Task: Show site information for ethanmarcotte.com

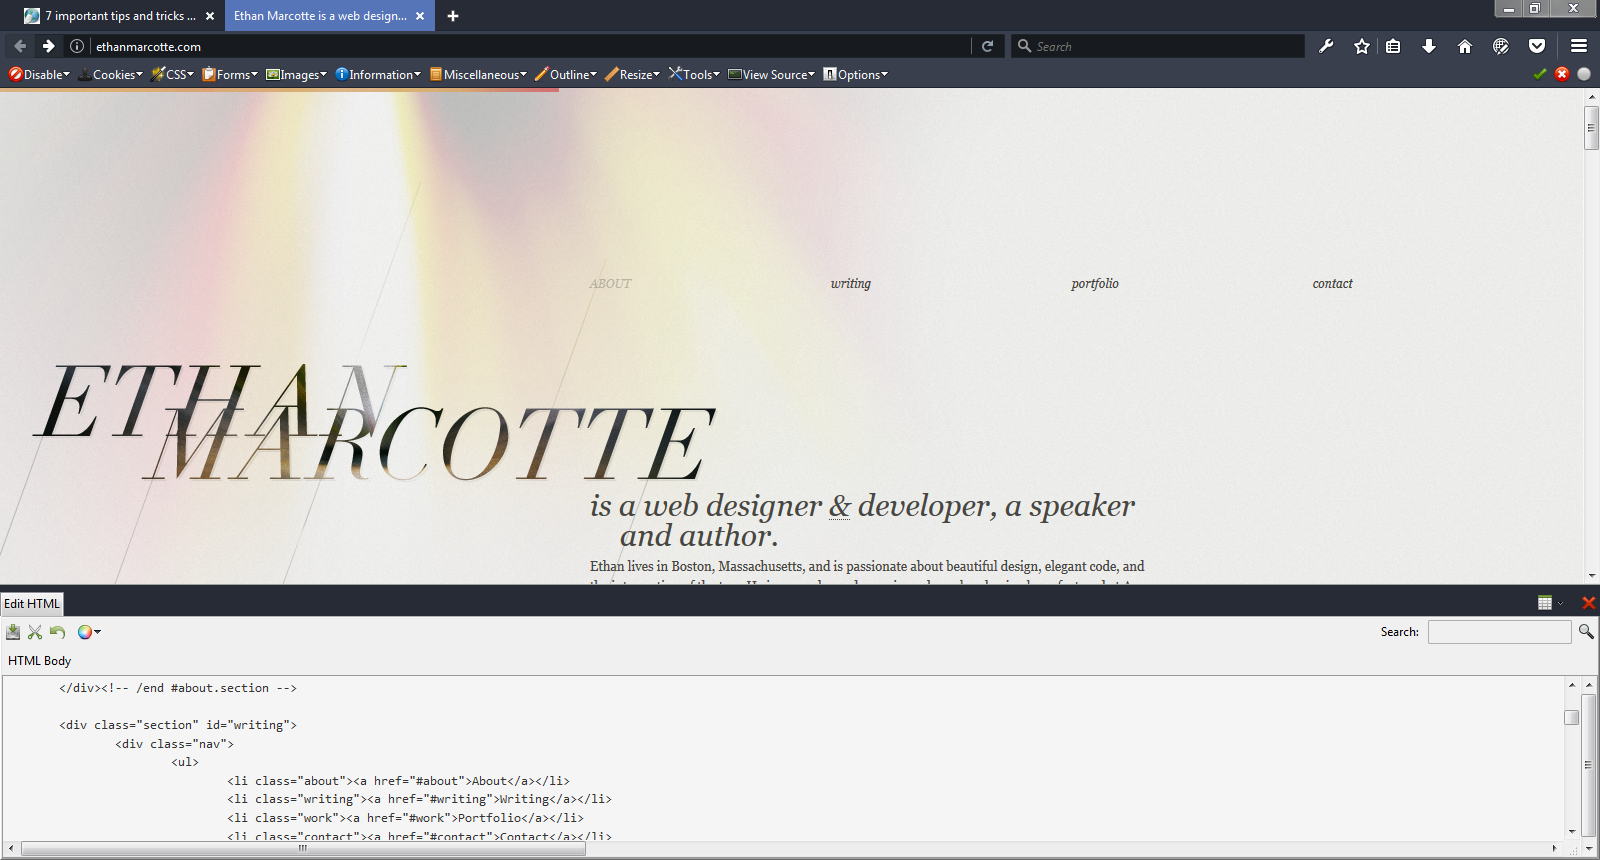Action: pyautogui.click(x=77, y=46)
